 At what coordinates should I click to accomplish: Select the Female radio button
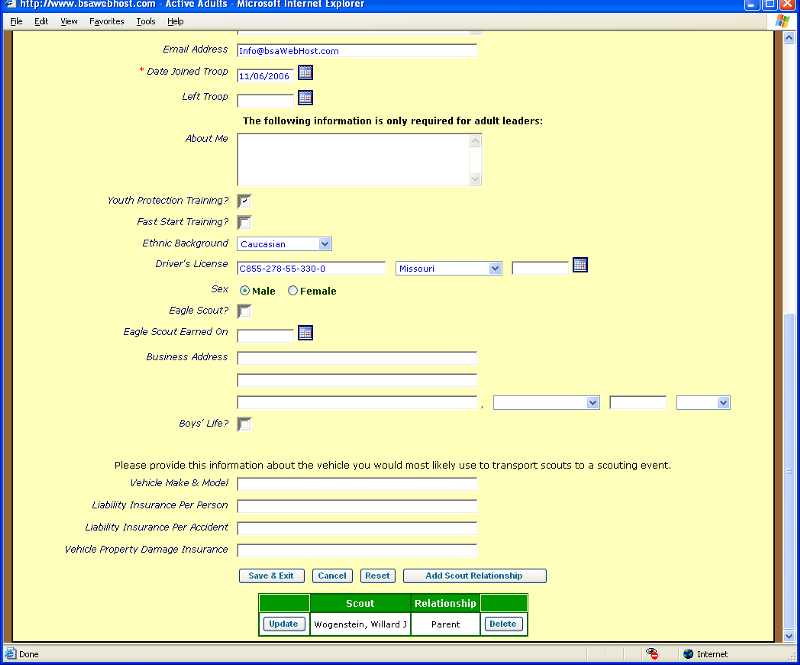(292, 290)
